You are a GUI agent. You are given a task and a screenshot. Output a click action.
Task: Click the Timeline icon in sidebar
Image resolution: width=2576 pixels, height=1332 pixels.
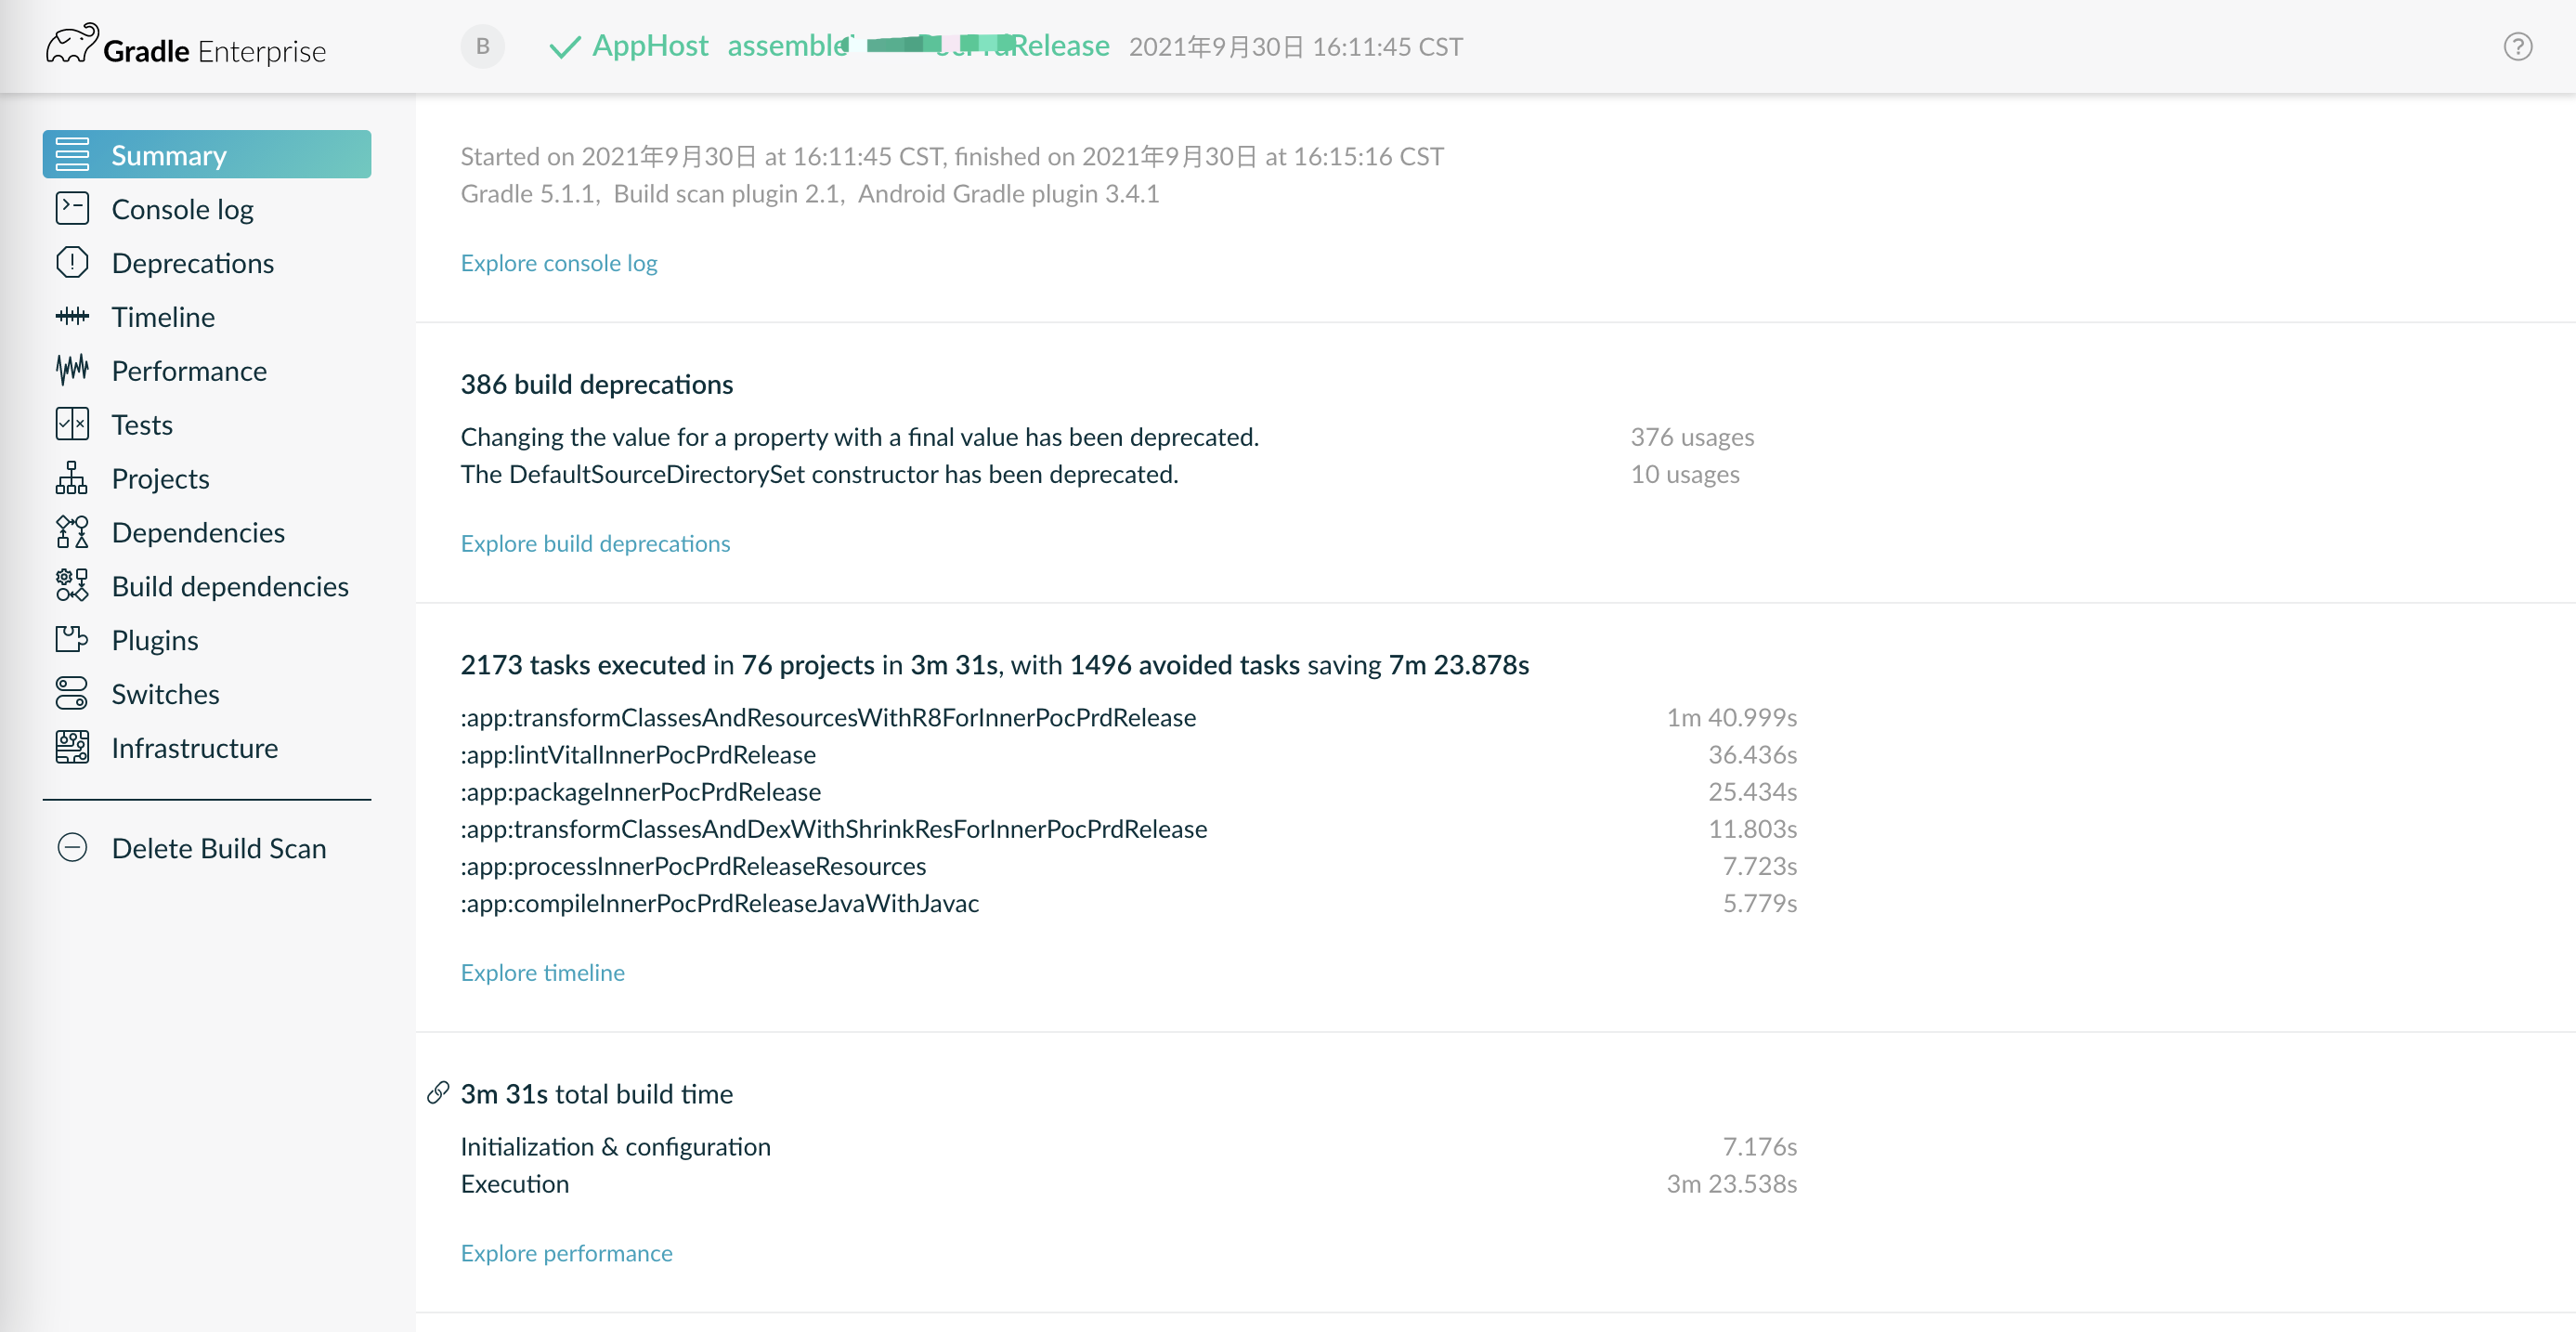coord(72,317)
